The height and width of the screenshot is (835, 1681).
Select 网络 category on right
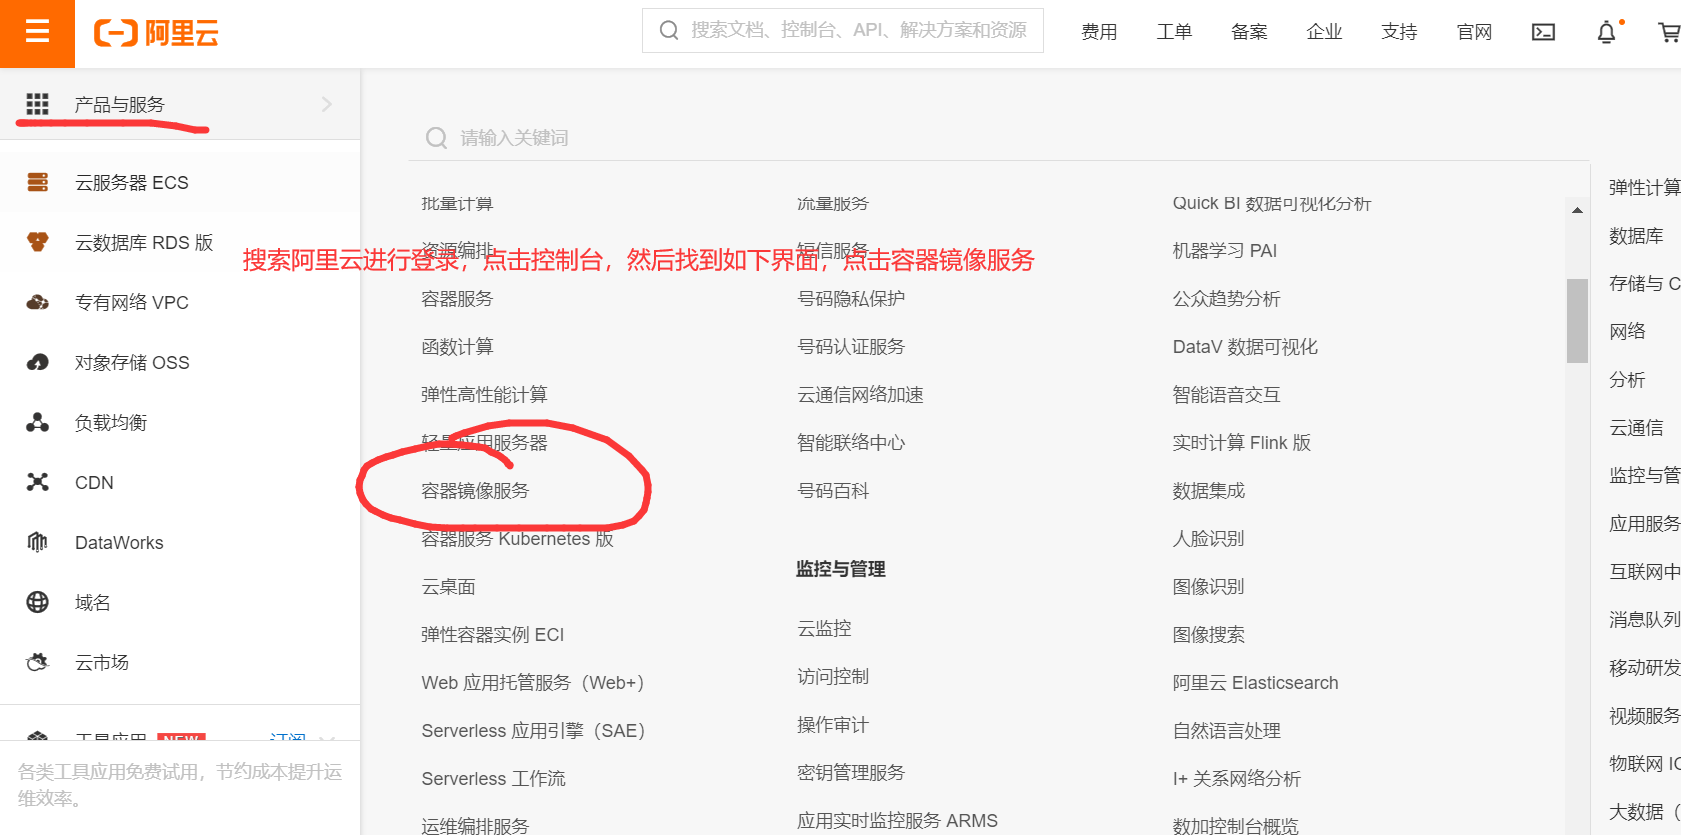(x=1627, y=331)
